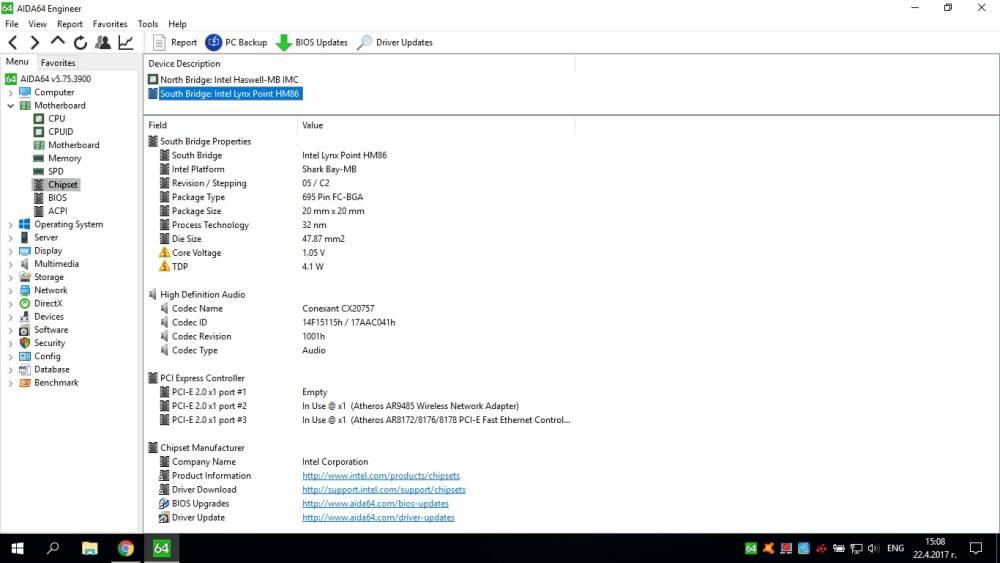Go up one level with the up arrow icon
Viewport: 1000px width, 563px height.
[x=57, y=41]
